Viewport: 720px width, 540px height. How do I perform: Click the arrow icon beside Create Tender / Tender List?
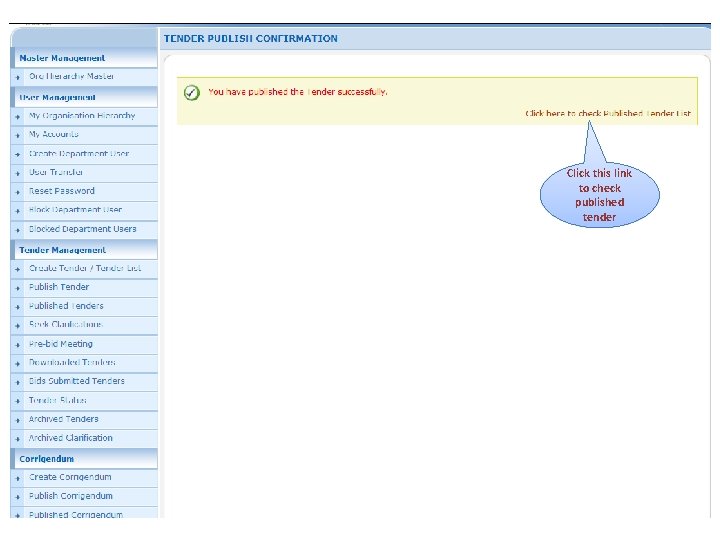pos(17,270)
